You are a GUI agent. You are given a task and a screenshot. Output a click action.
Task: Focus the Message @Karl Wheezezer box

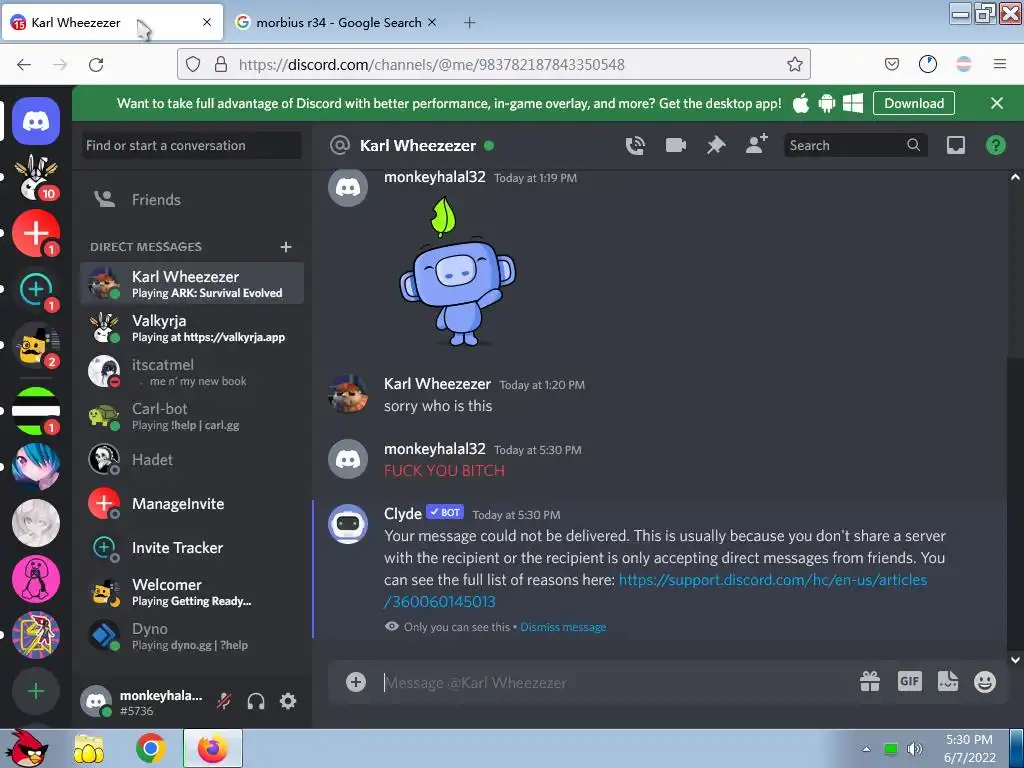pyautogui.click(x=614, y=682)
